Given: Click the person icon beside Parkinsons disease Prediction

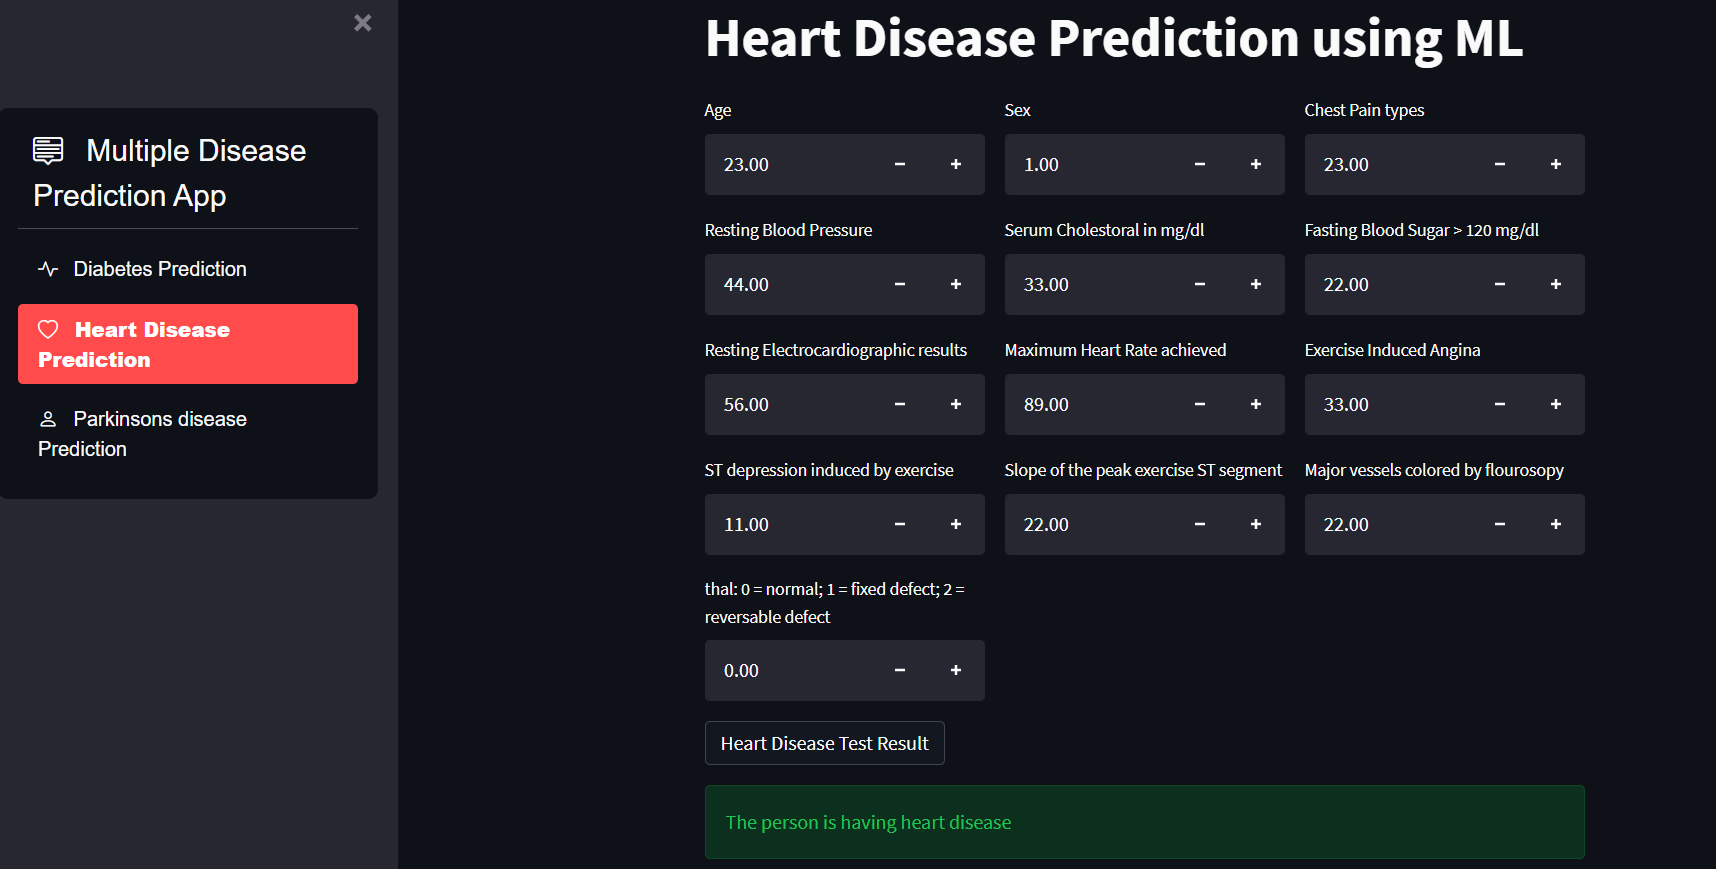Looking at the screenshot, I should 47,419.
